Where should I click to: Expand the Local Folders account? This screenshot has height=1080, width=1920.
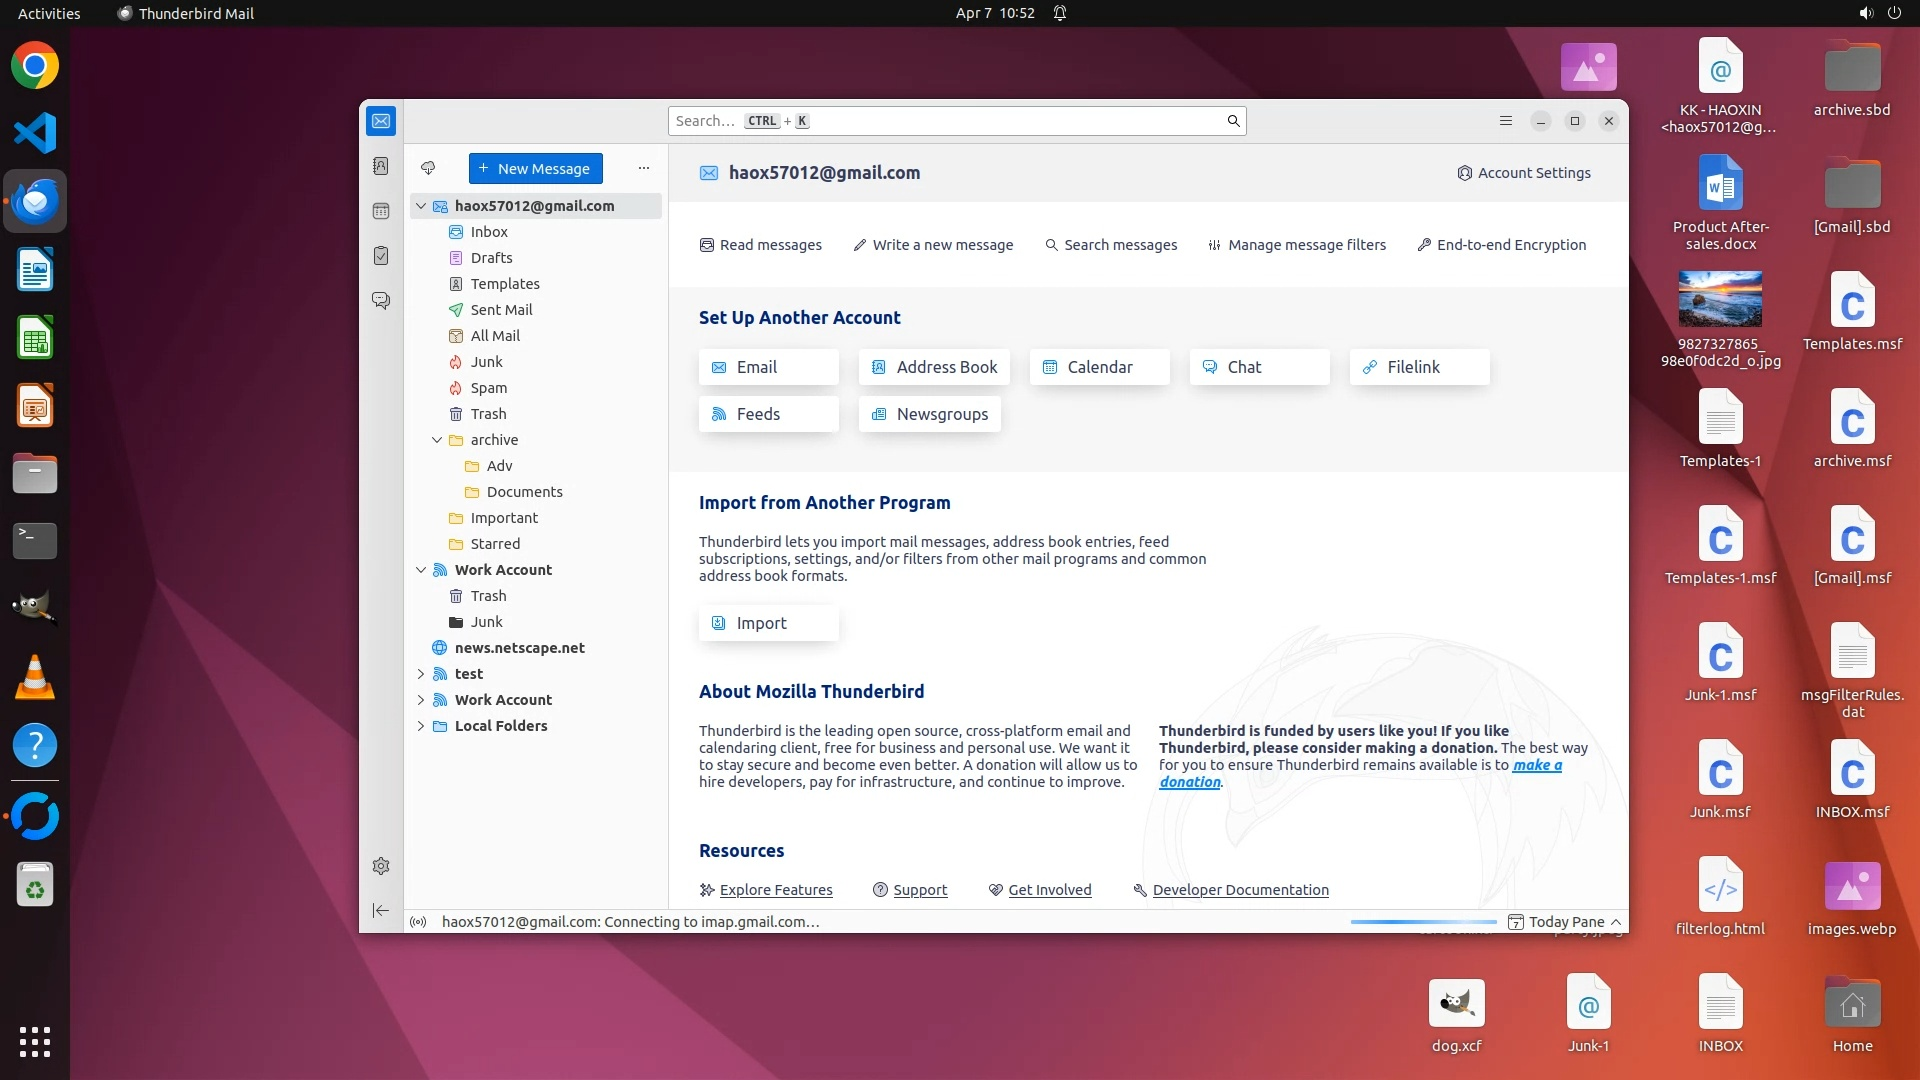click(421, 726)
